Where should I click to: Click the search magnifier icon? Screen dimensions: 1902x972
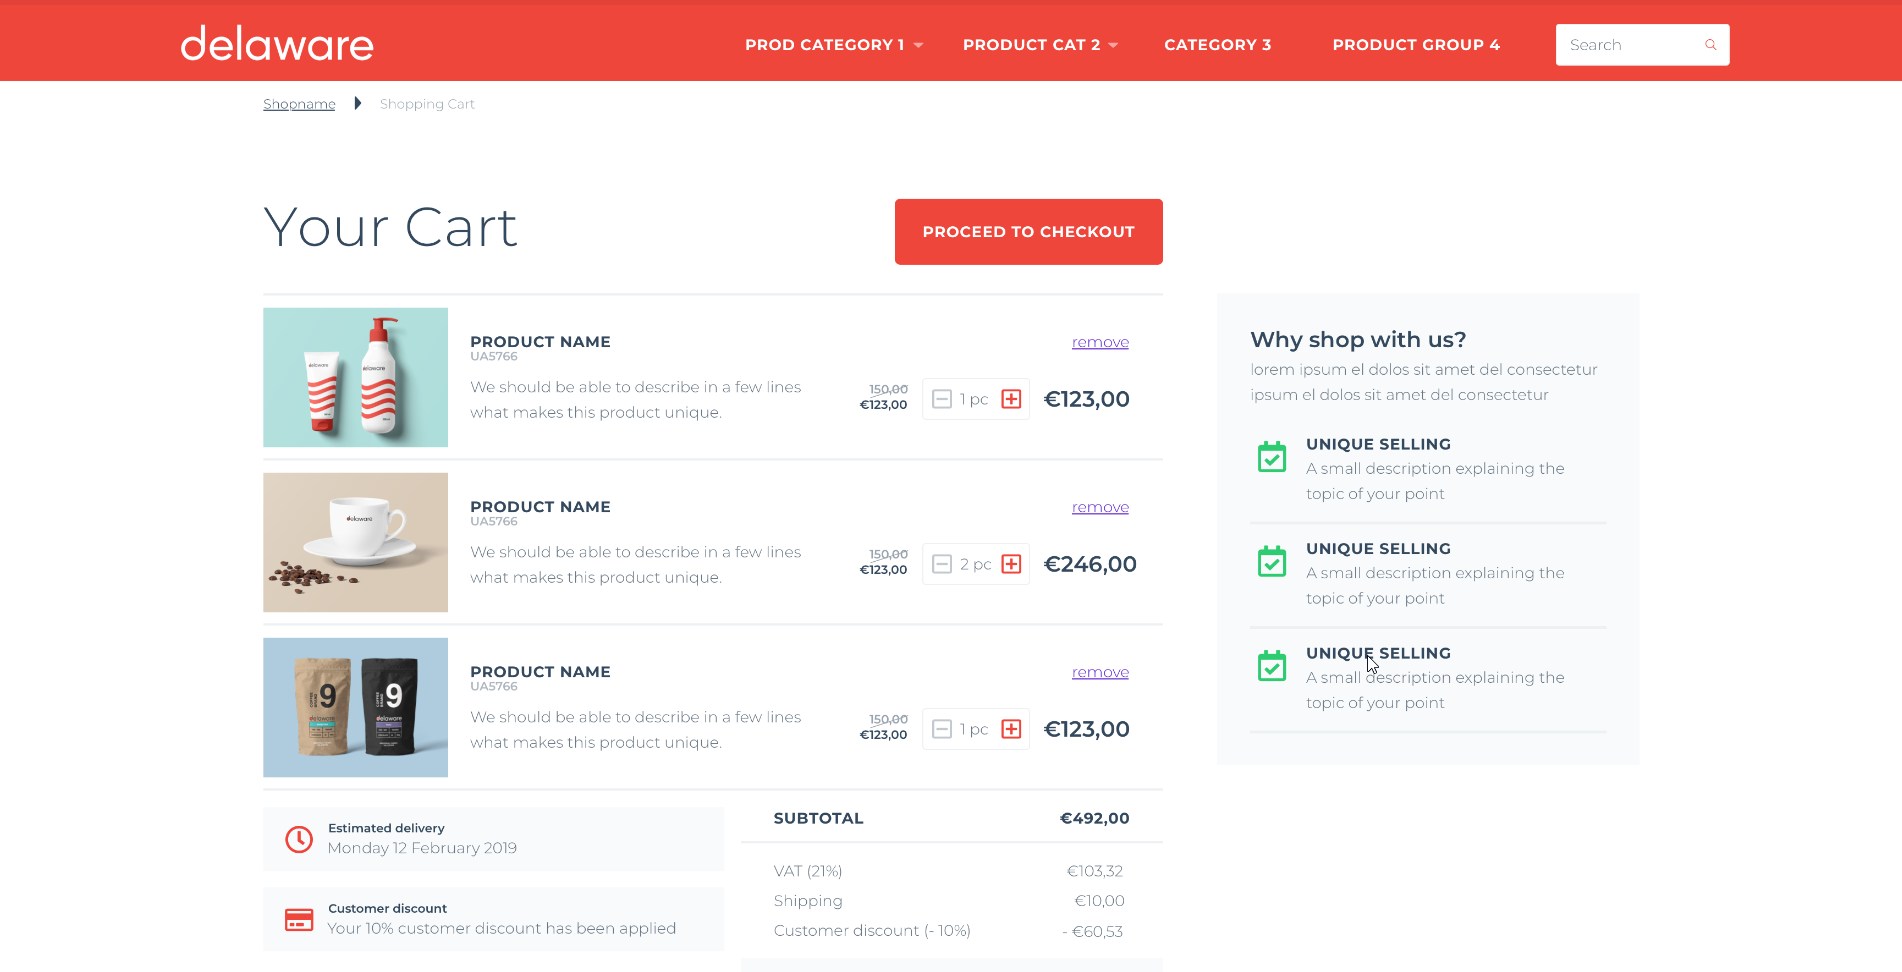tap(1710, 45)
